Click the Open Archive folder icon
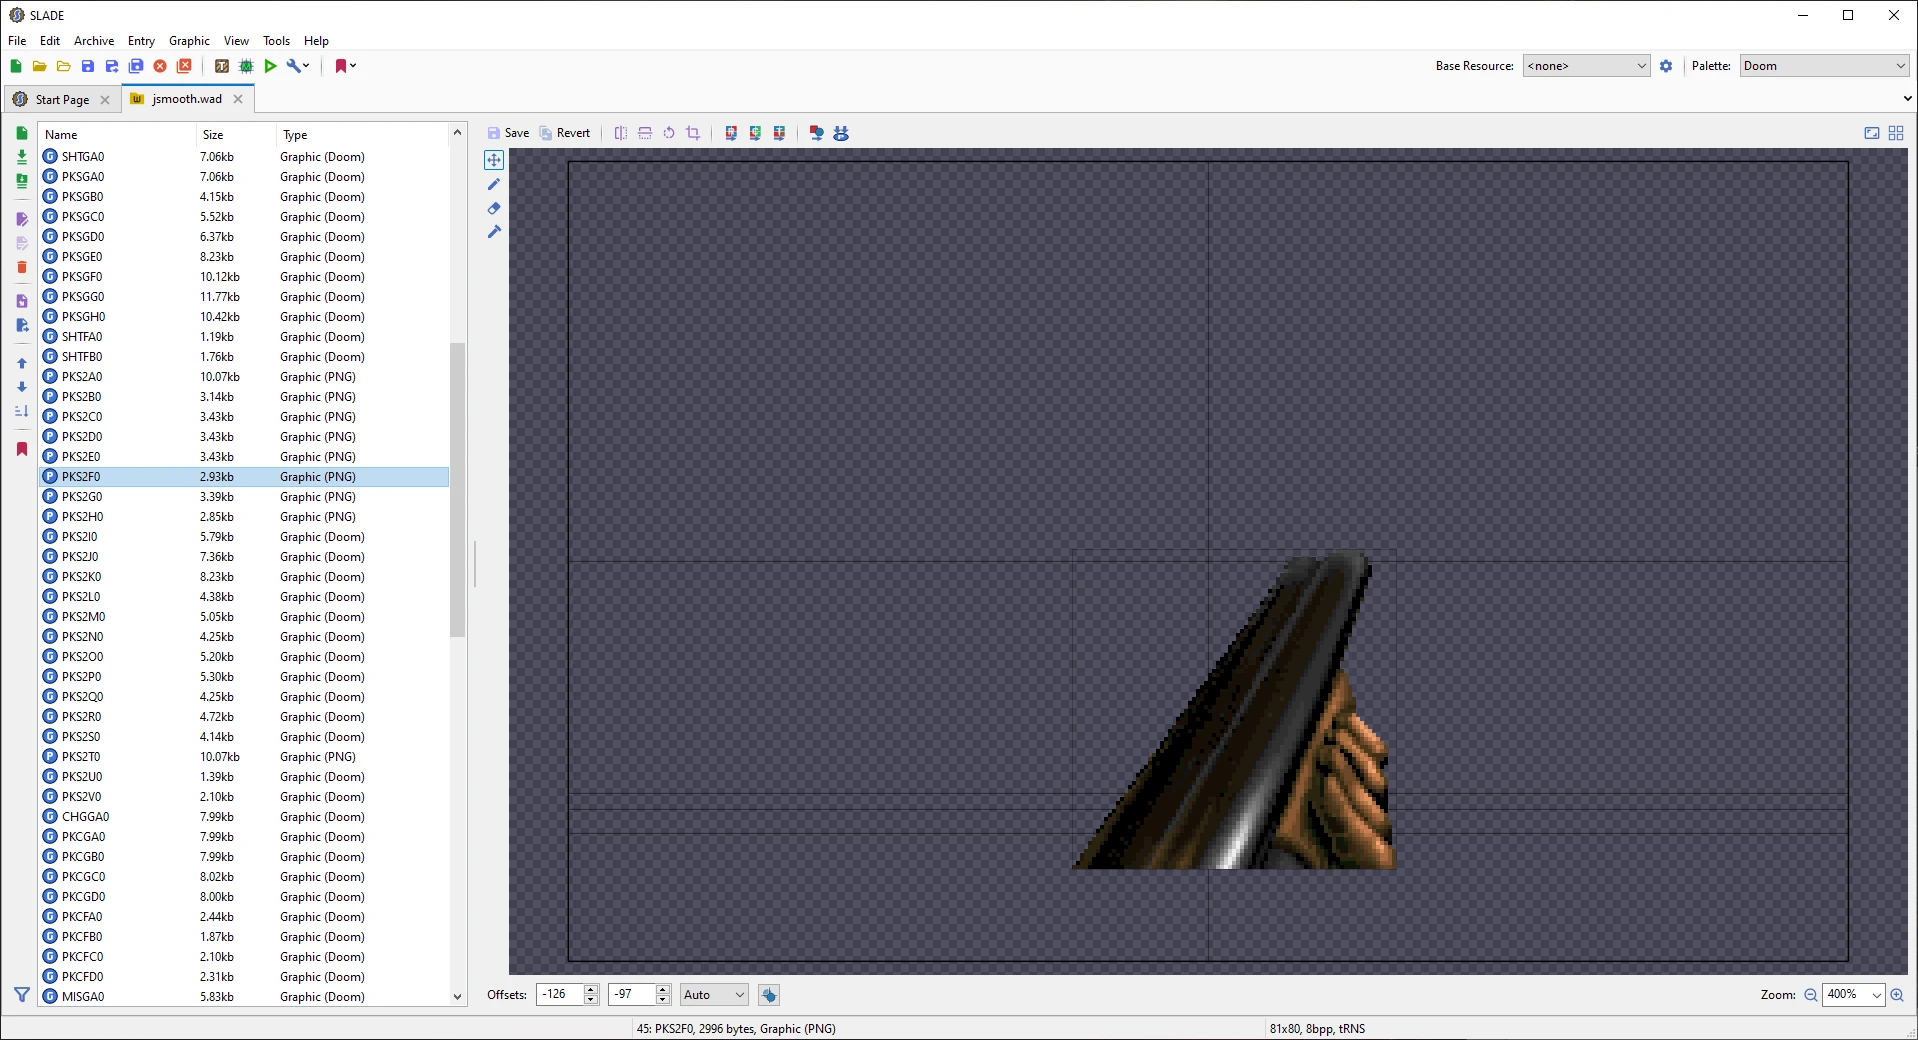This screenshot has width=1918, height=1040. tap(40, 66)
